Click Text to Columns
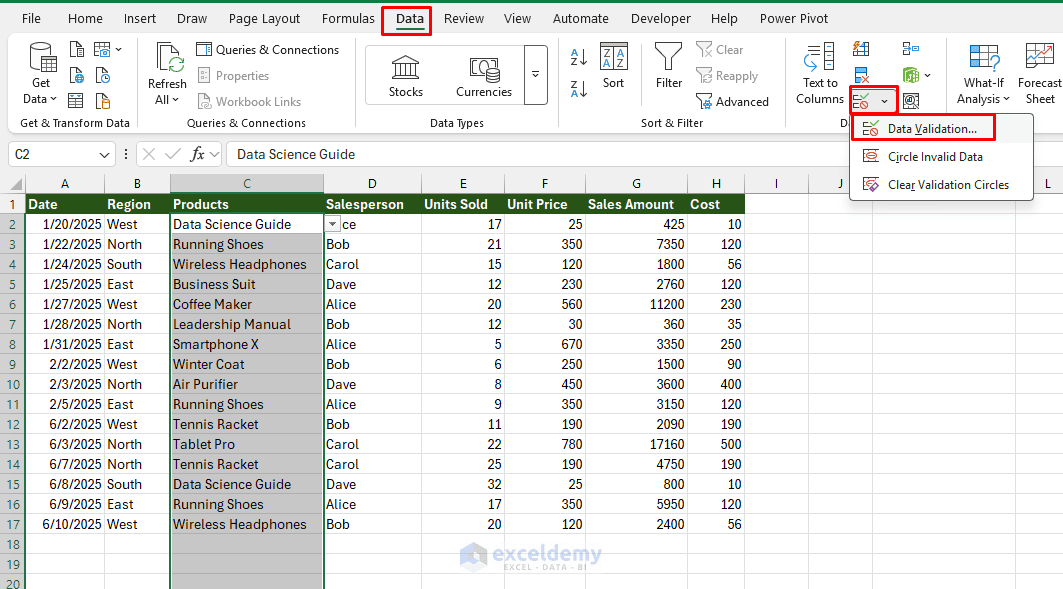 (820, 75)
